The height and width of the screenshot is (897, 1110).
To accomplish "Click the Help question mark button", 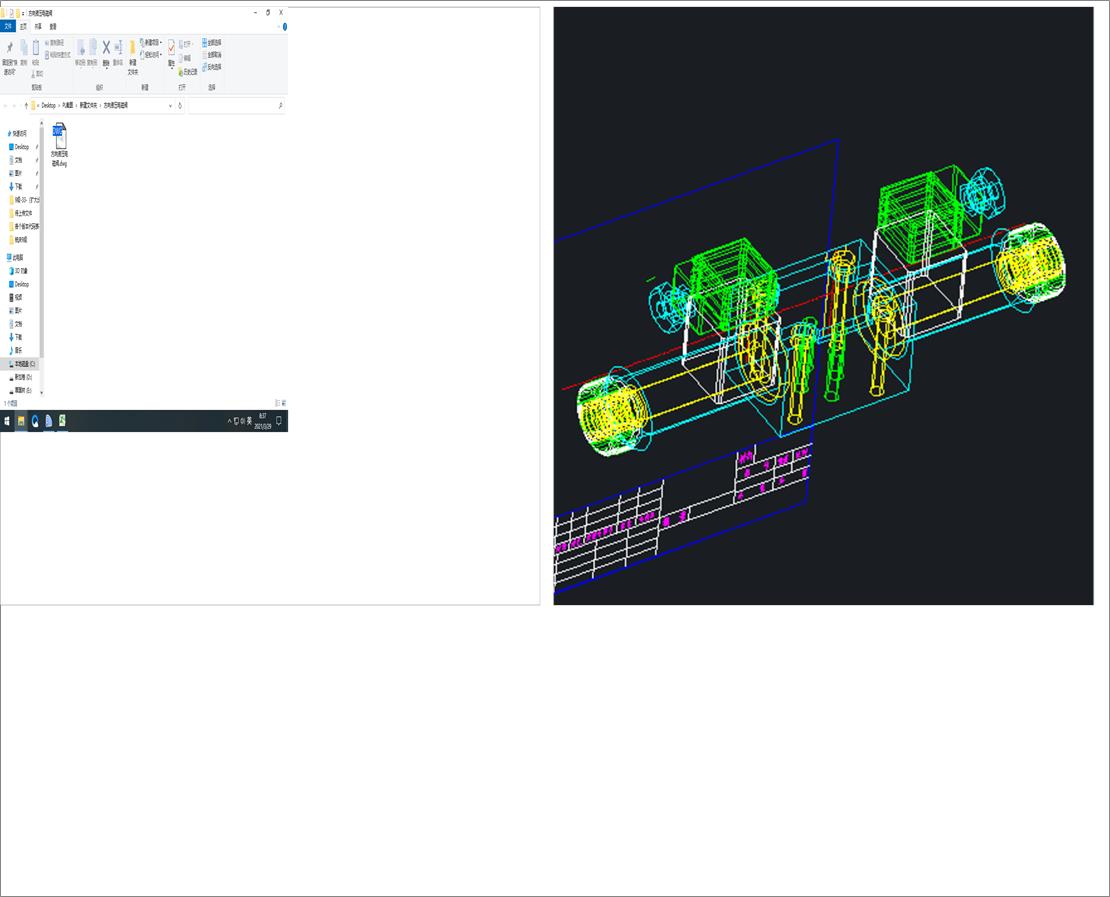I will point(285,26).
